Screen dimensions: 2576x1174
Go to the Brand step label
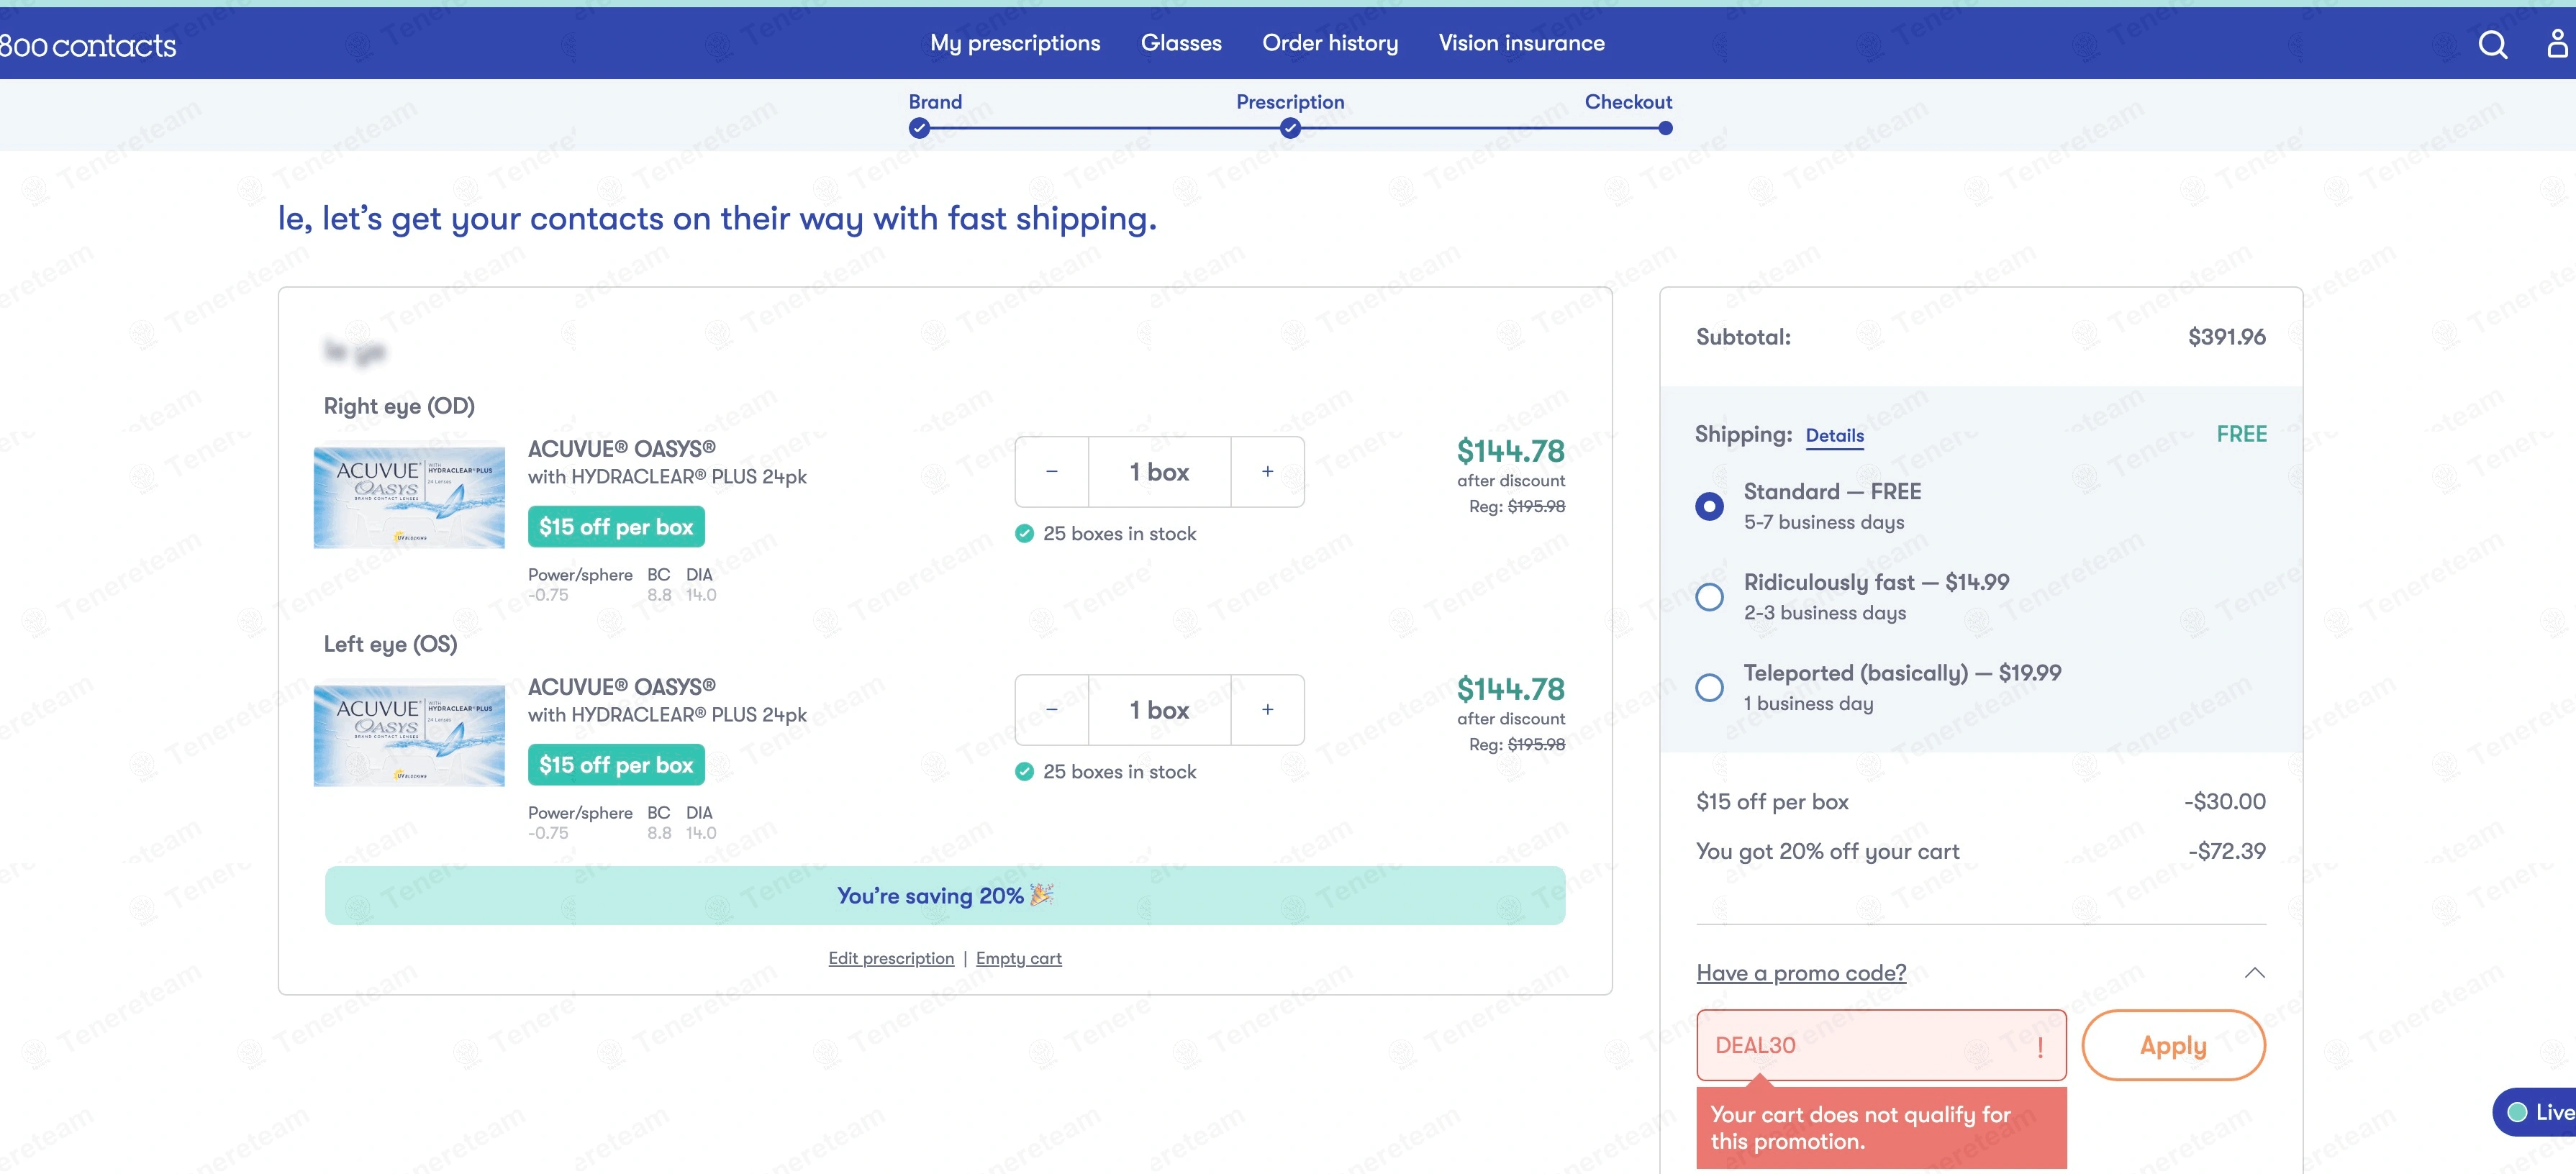pos(935,102)
